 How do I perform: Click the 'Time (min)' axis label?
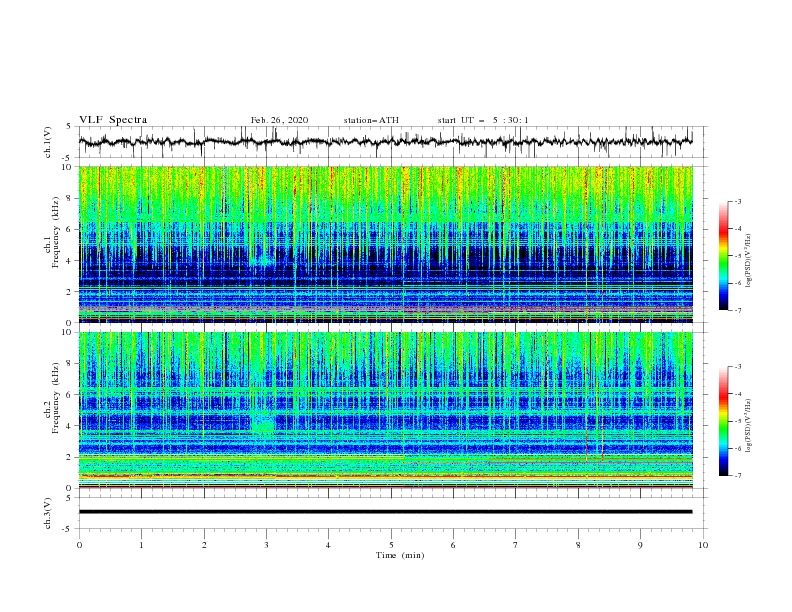(400, 555)
